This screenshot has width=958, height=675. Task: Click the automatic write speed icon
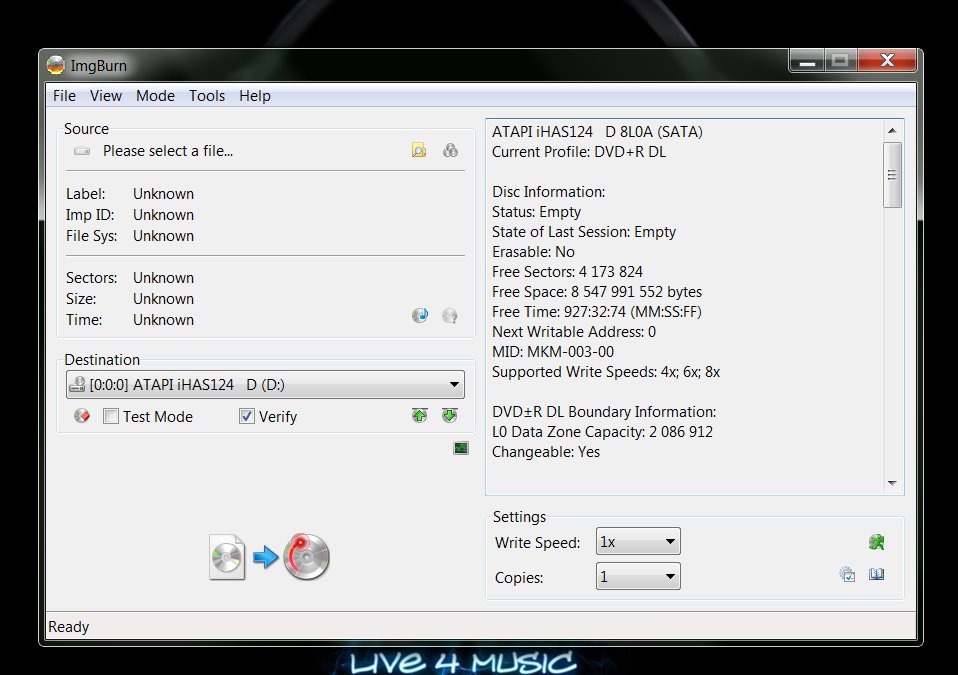[877, 542]
